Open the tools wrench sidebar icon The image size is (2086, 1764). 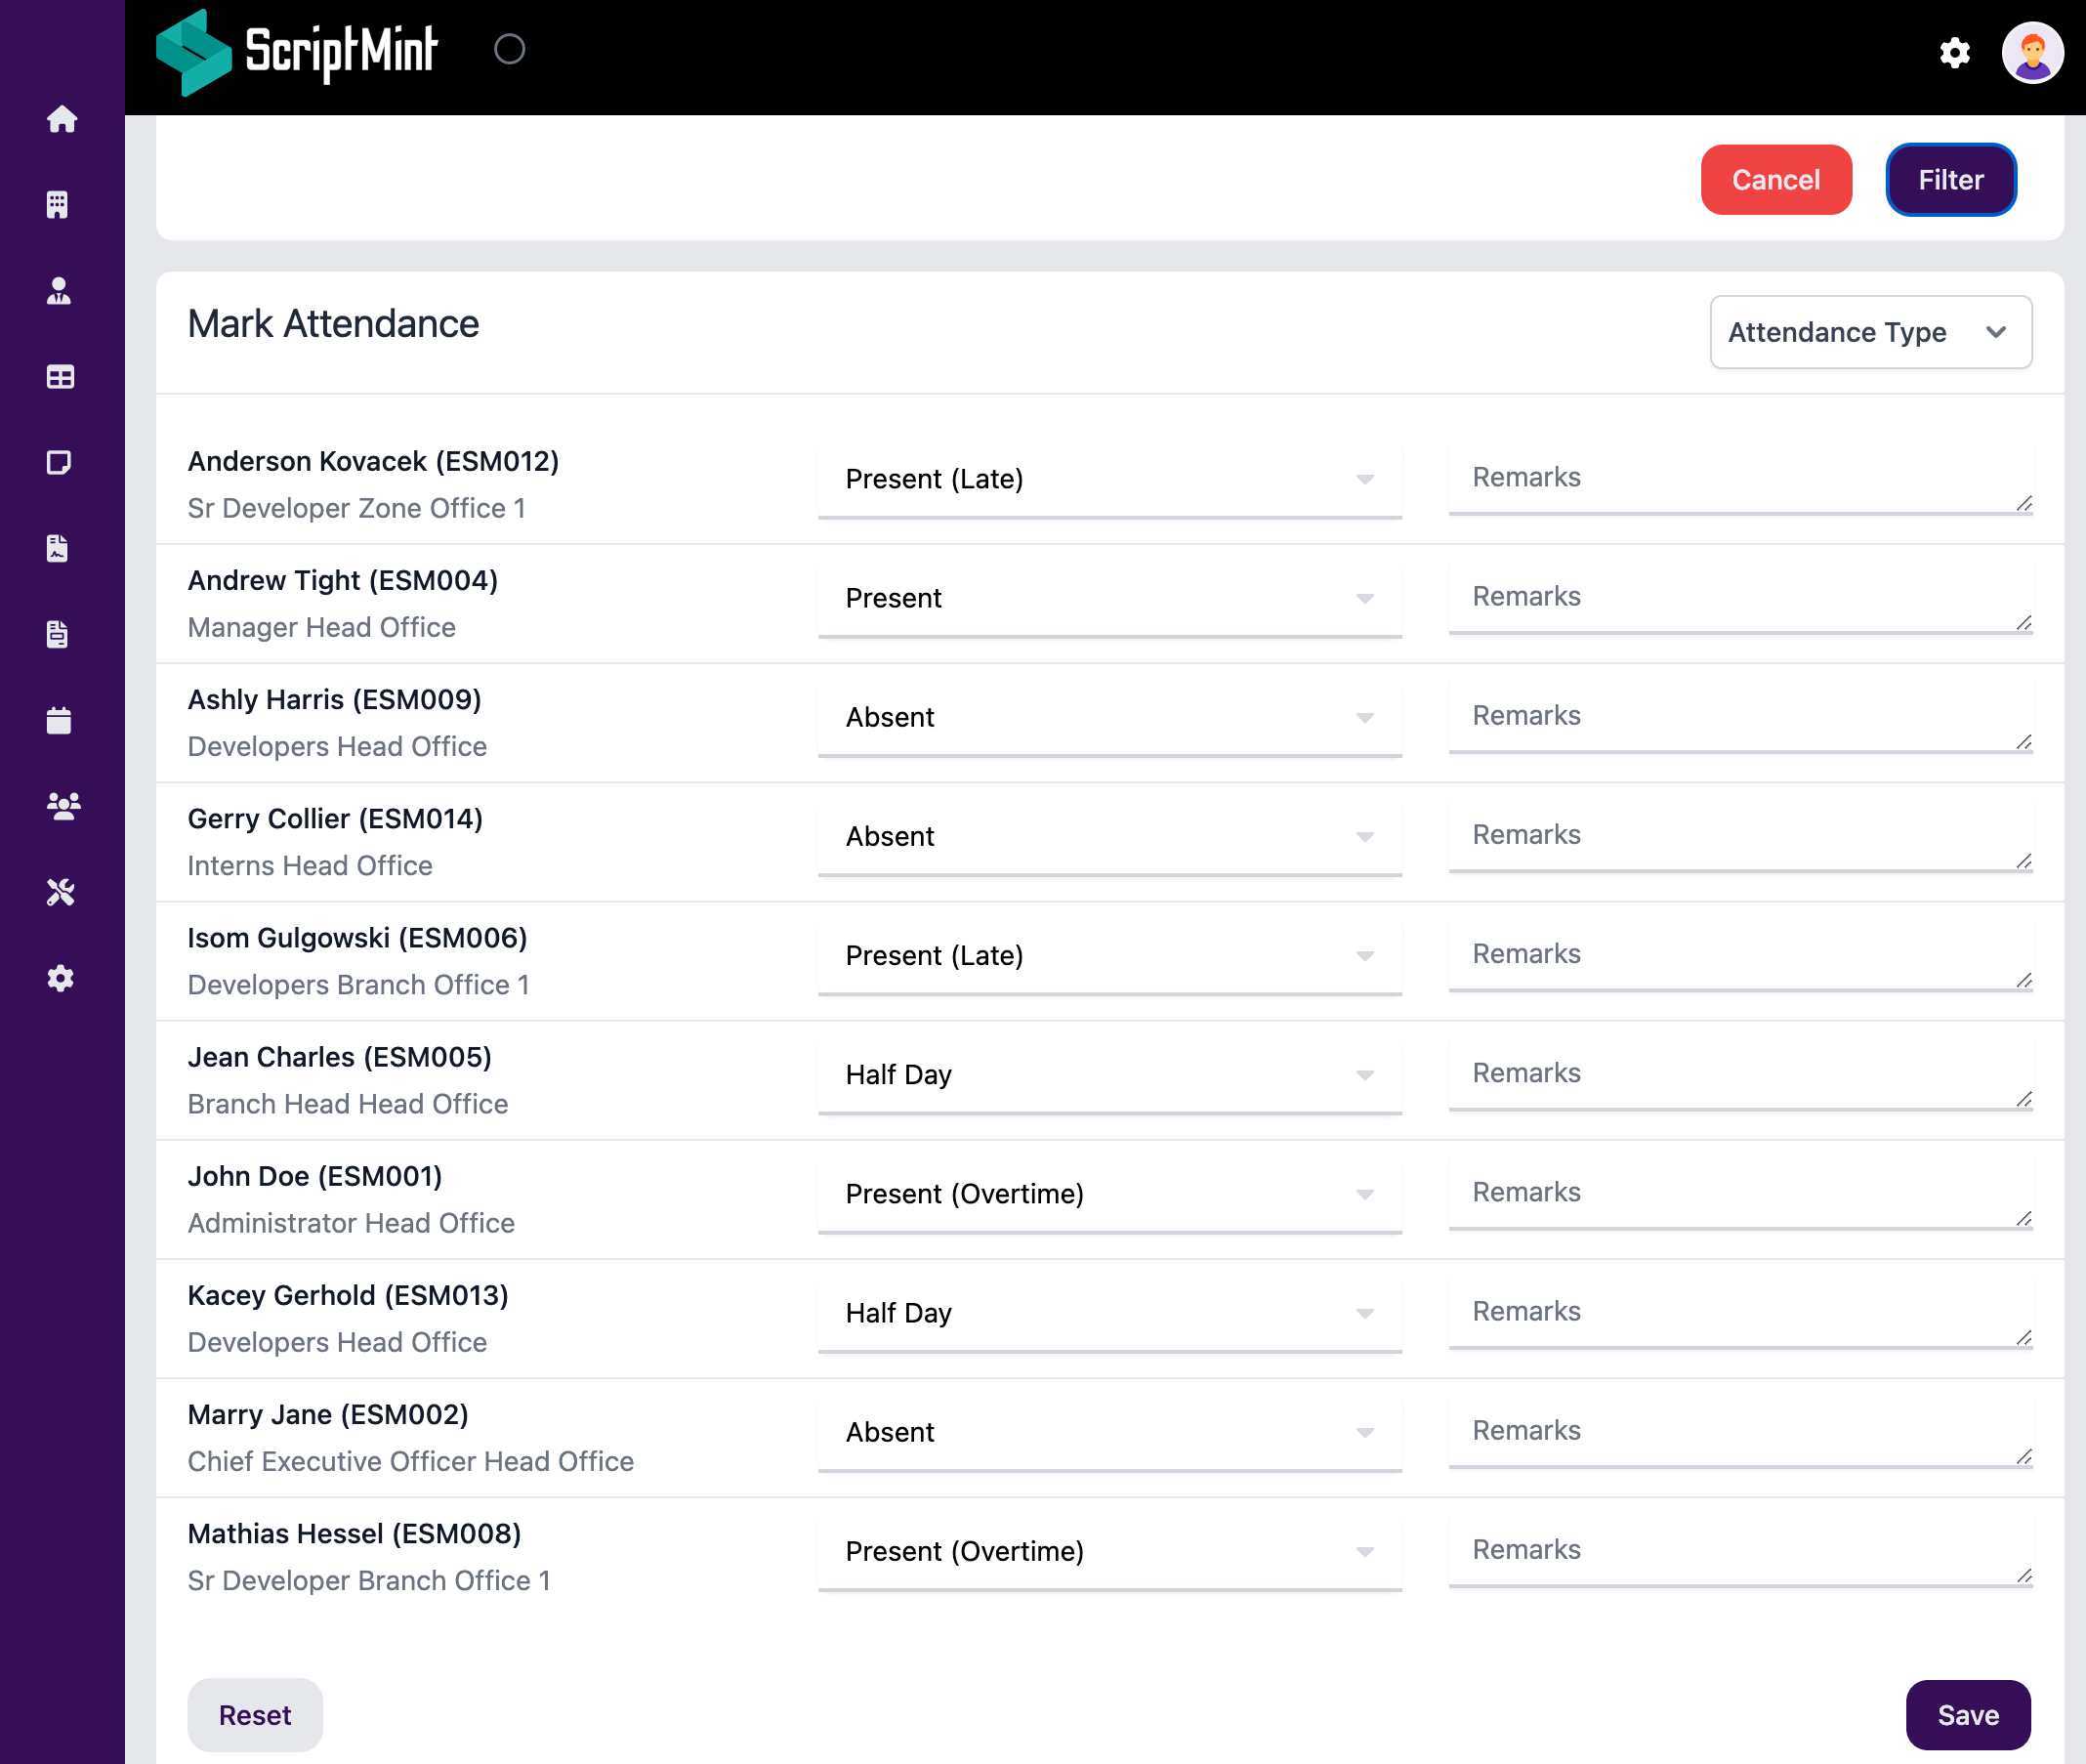tap(60, 892)
